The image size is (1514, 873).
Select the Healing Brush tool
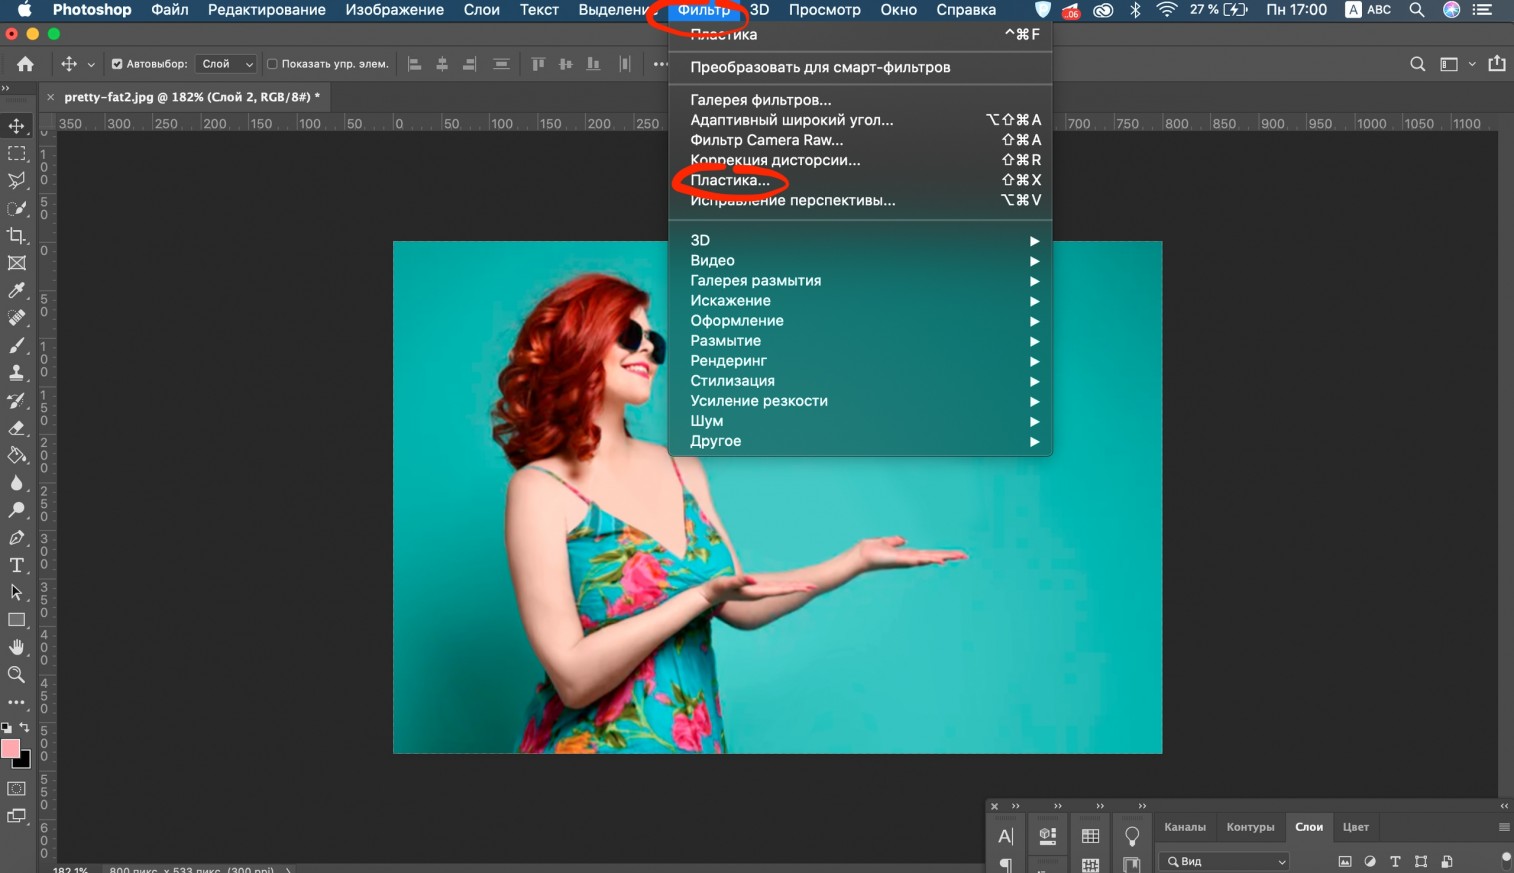(x=17, y=318)
